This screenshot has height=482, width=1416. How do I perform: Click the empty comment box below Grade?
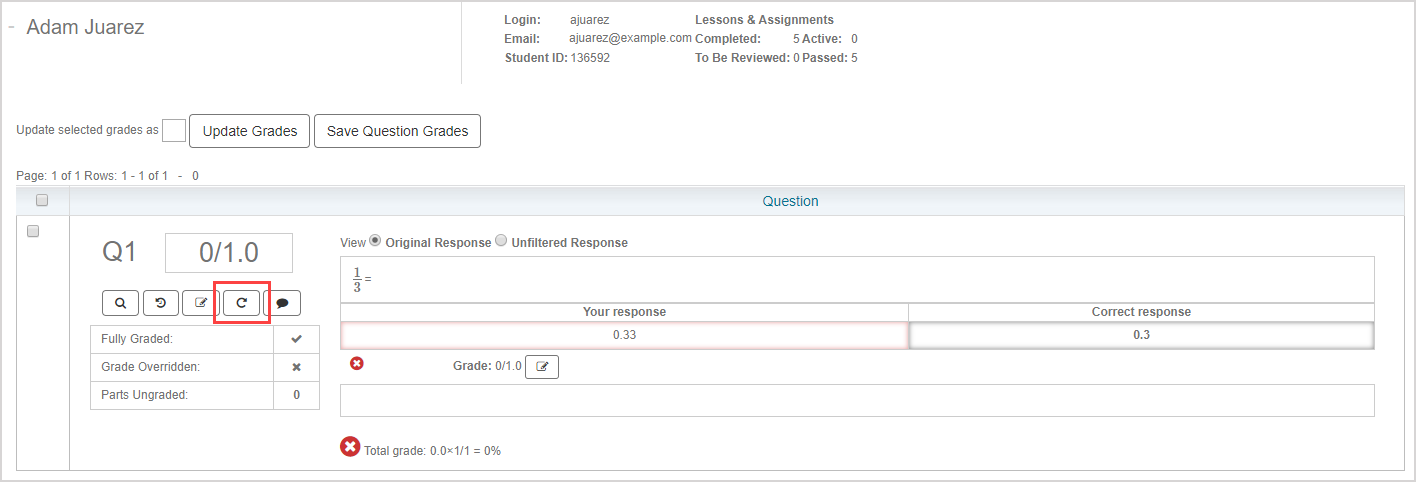(x=857, y=400)
